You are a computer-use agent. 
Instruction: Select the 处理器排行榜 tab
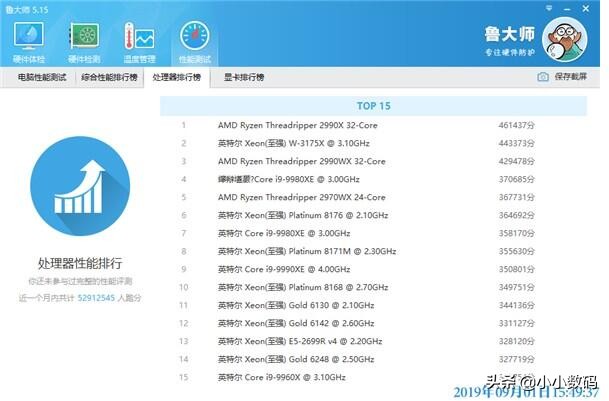click(x=177, y=77)
